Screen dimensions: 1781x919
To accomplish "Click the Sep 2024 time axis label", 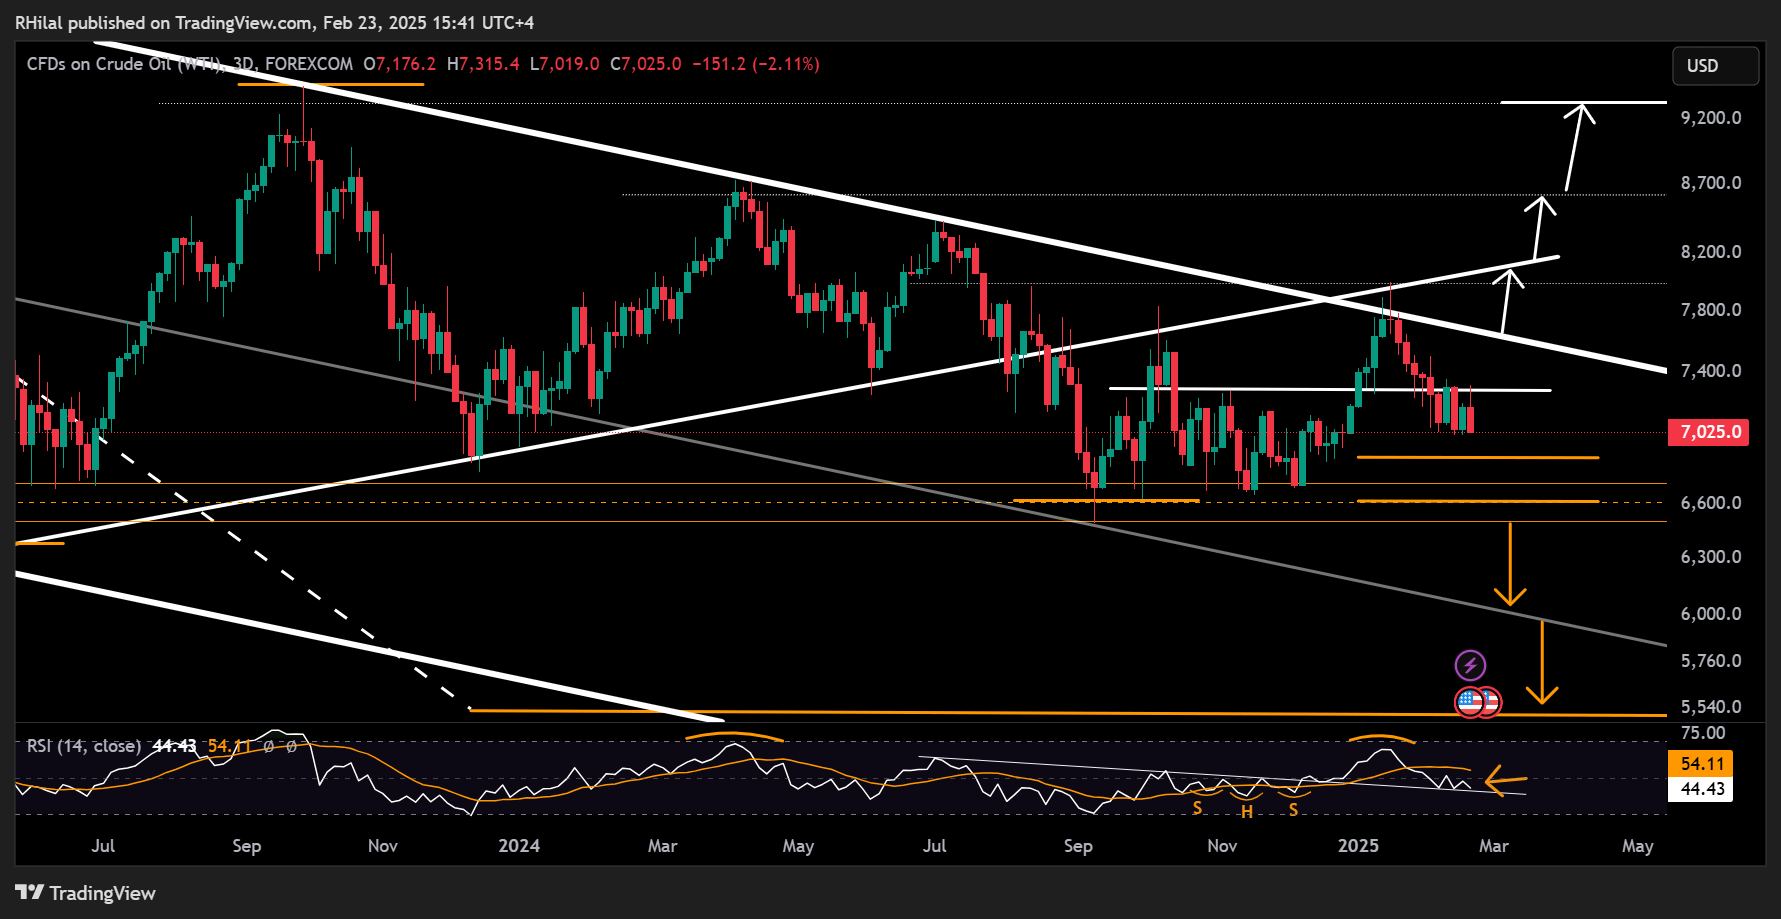I will [1078, 846].
